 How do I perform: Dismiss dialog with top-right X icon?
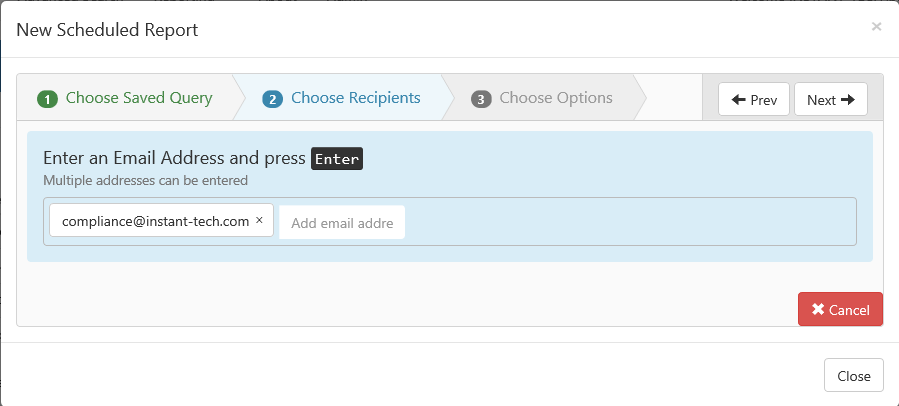pos(876,26)
